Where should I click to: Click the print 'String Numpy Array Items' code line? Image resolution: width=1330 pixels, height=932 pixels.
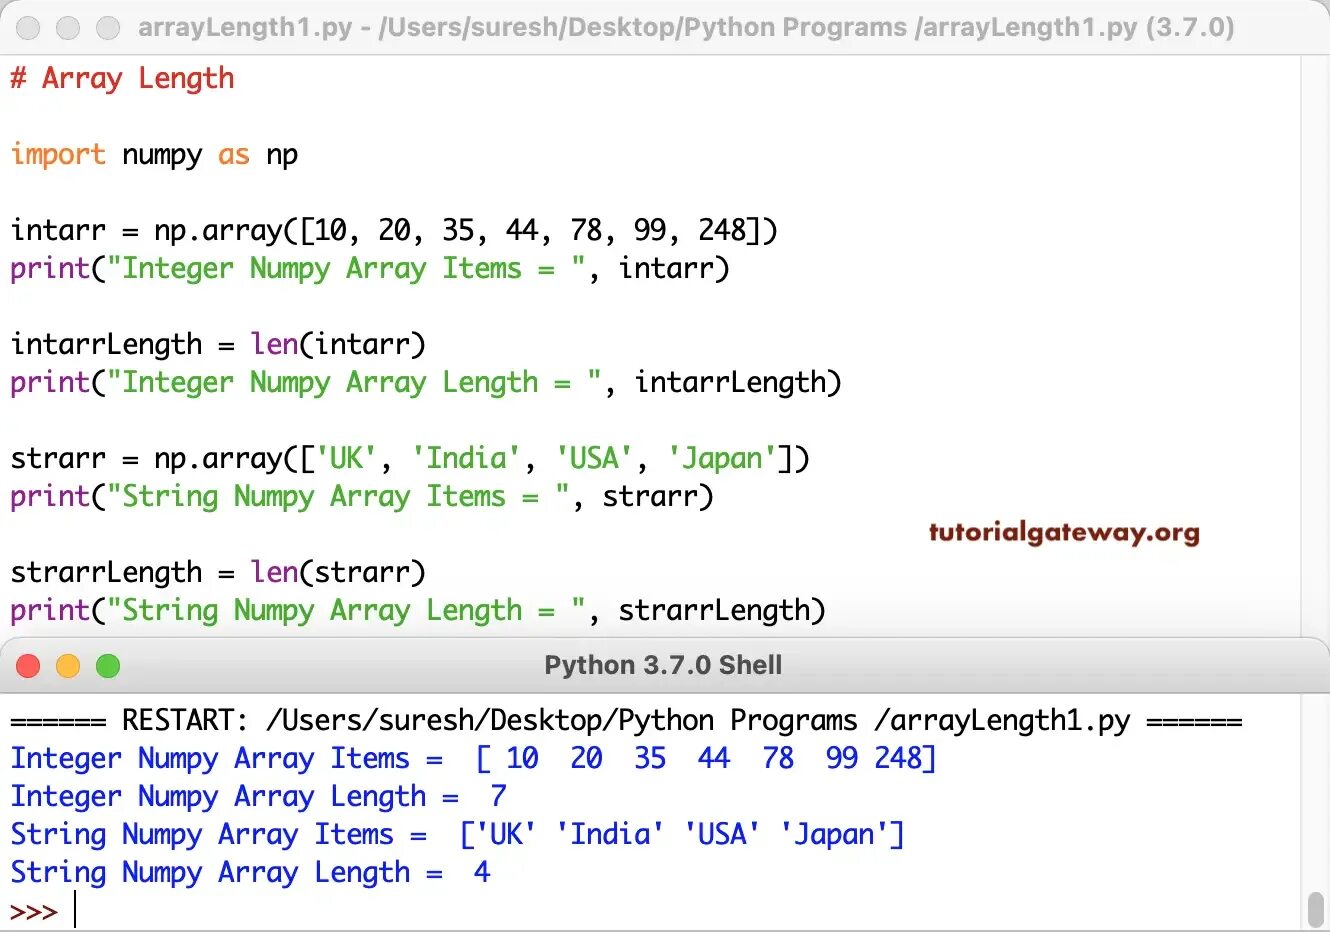tap(362, 497)
